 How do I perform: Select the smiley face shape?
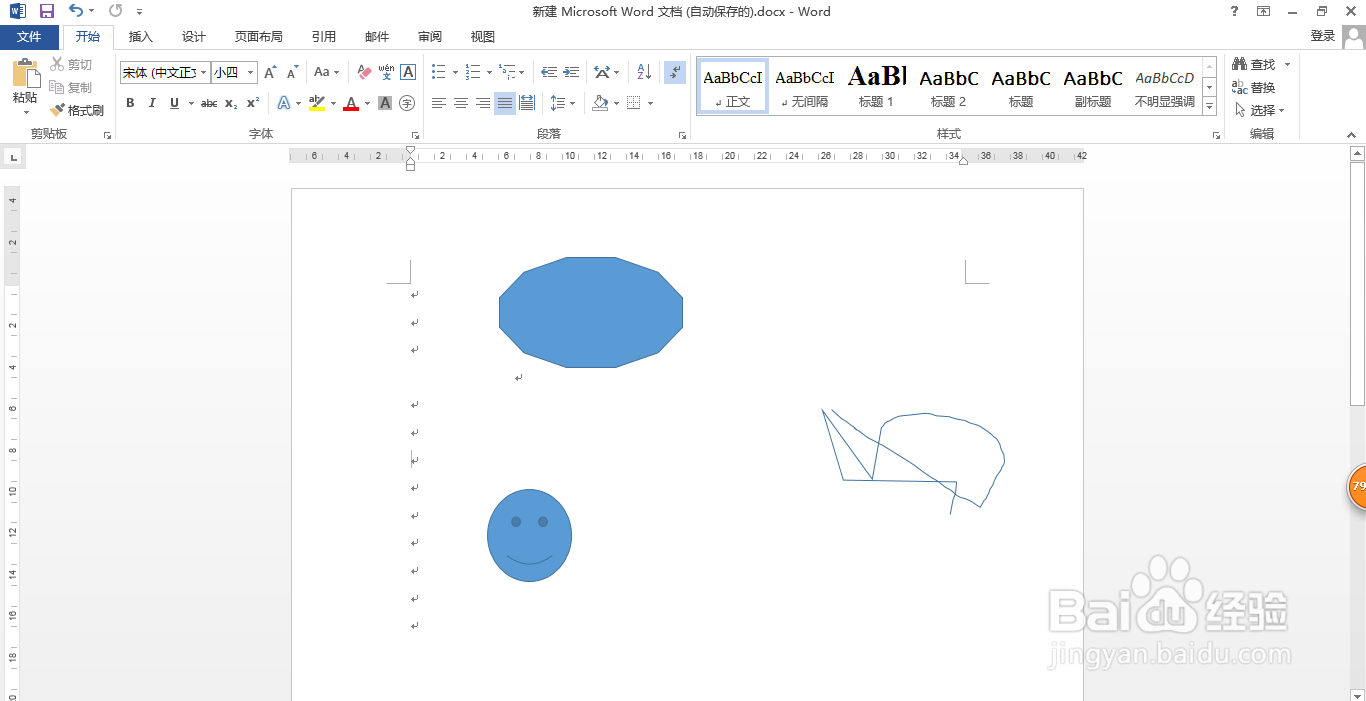[x=529, y=535]
